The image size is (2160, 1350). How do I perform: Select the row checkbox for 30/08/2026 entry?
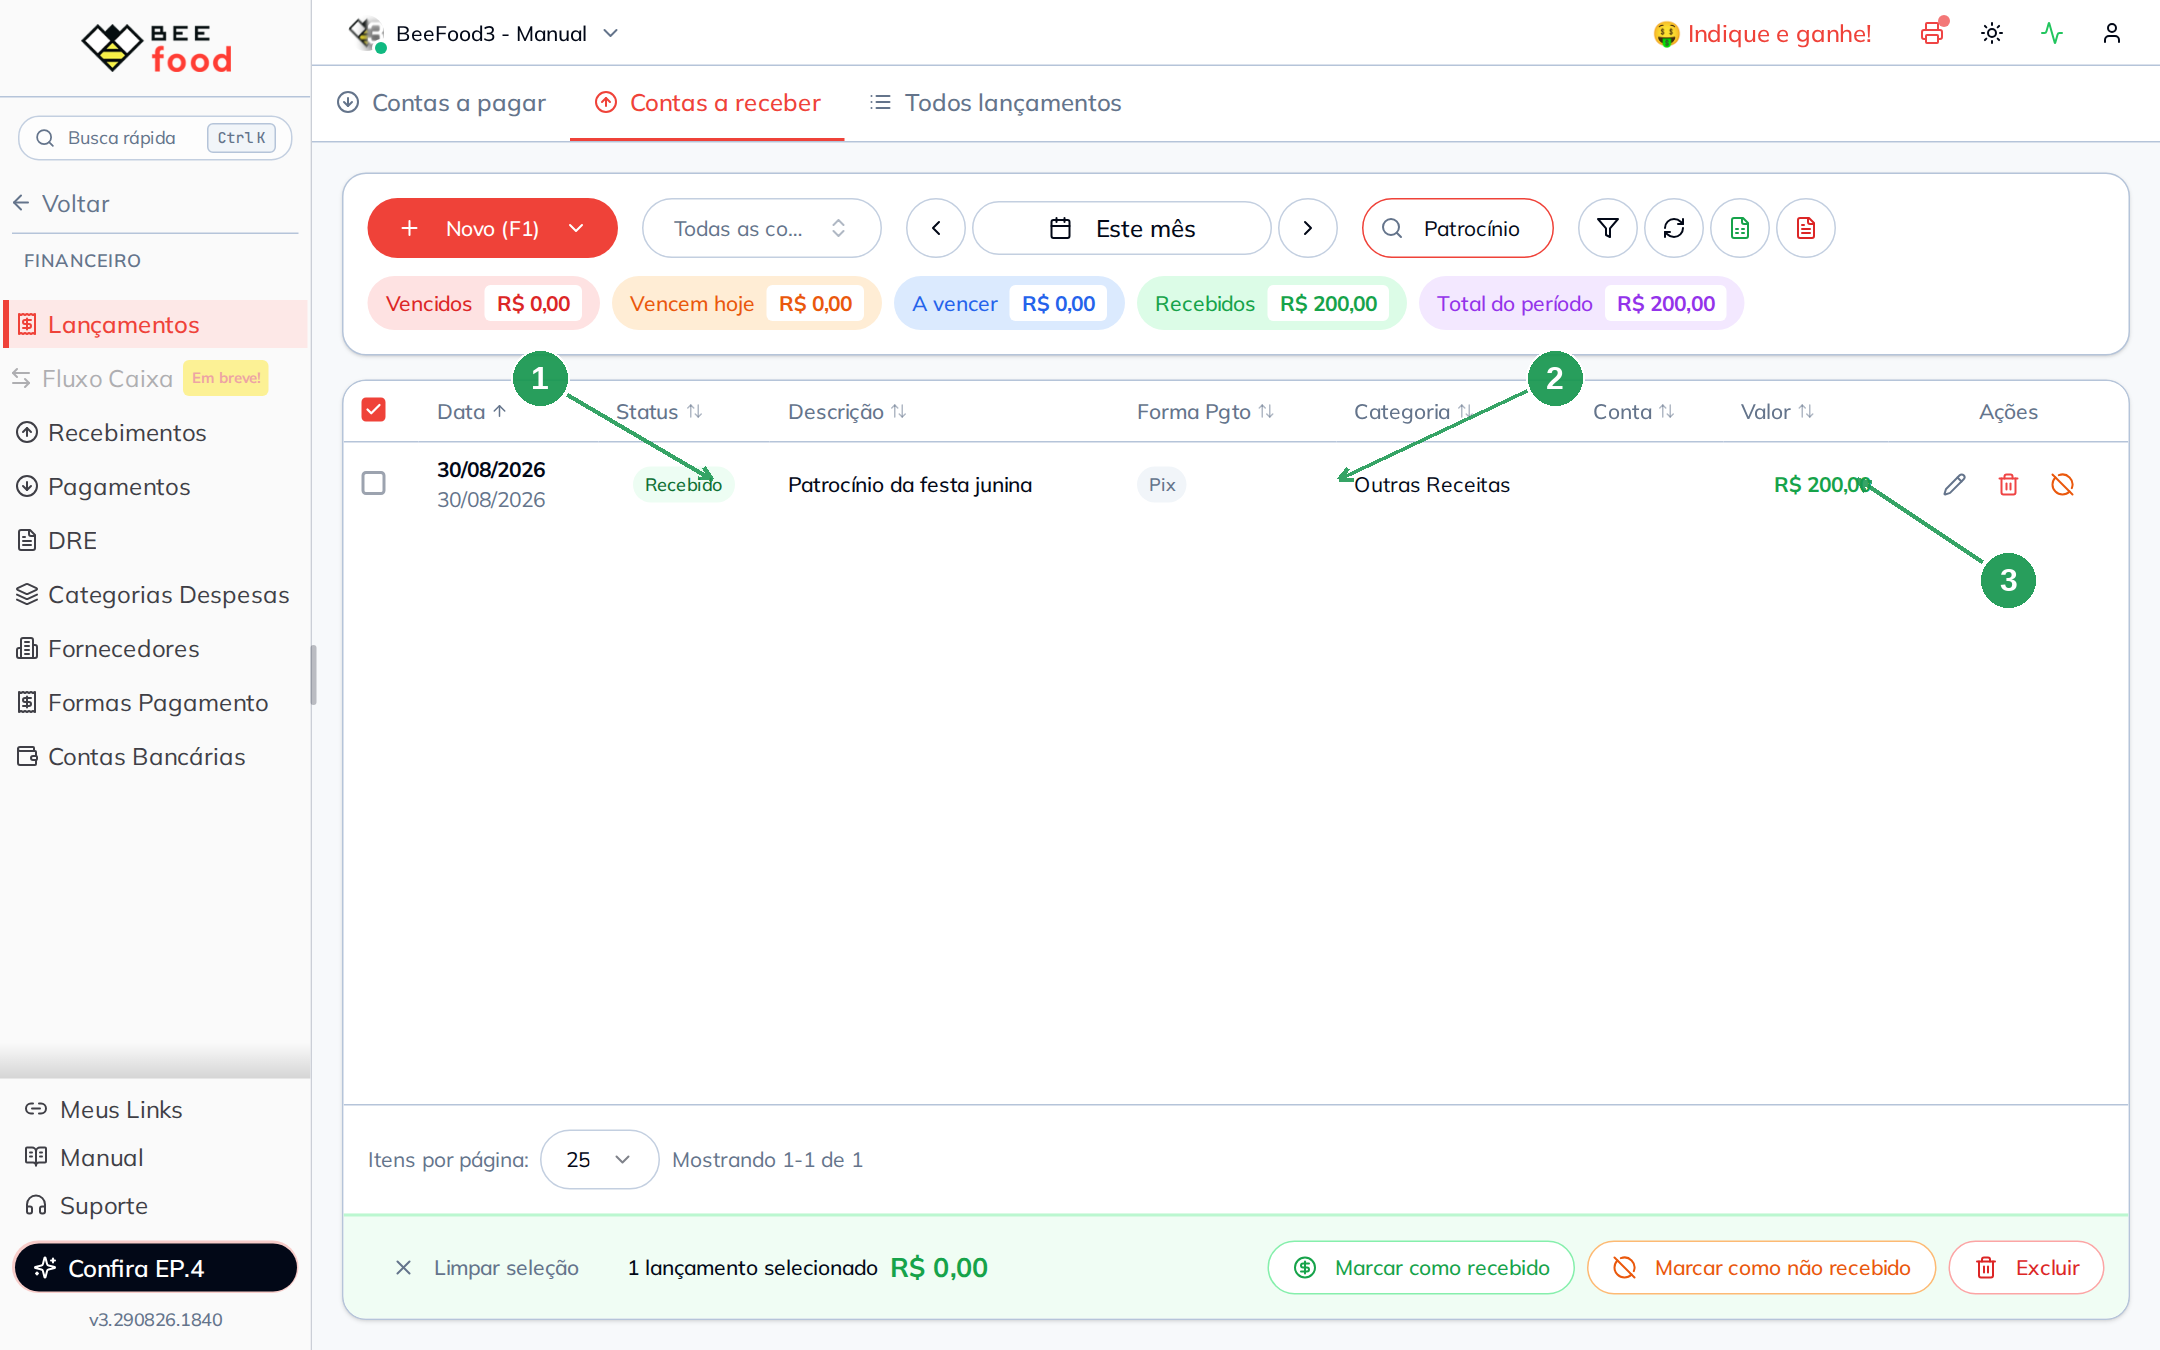(374, 484)
